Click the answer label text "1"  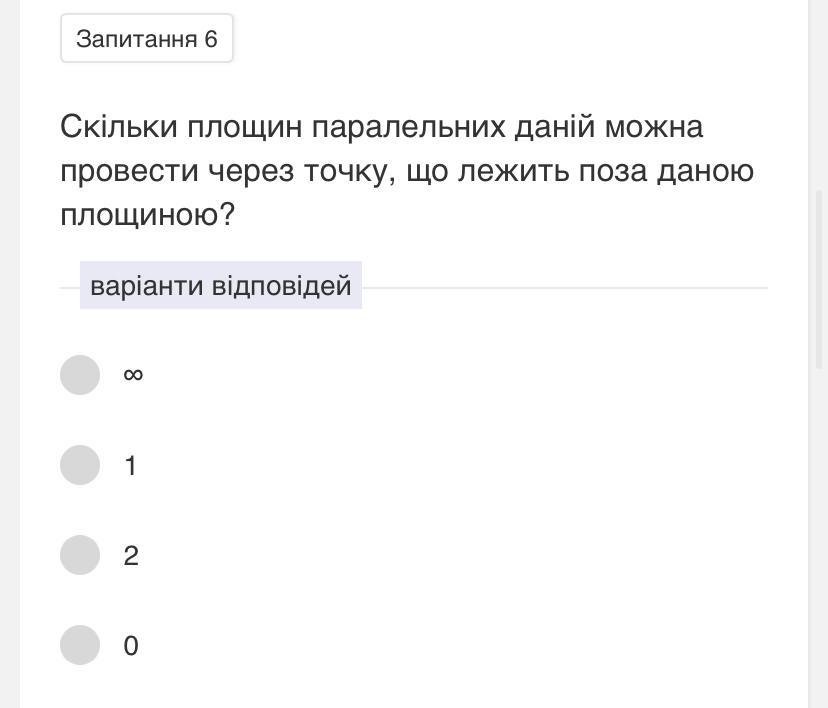[x=130, y=466]
